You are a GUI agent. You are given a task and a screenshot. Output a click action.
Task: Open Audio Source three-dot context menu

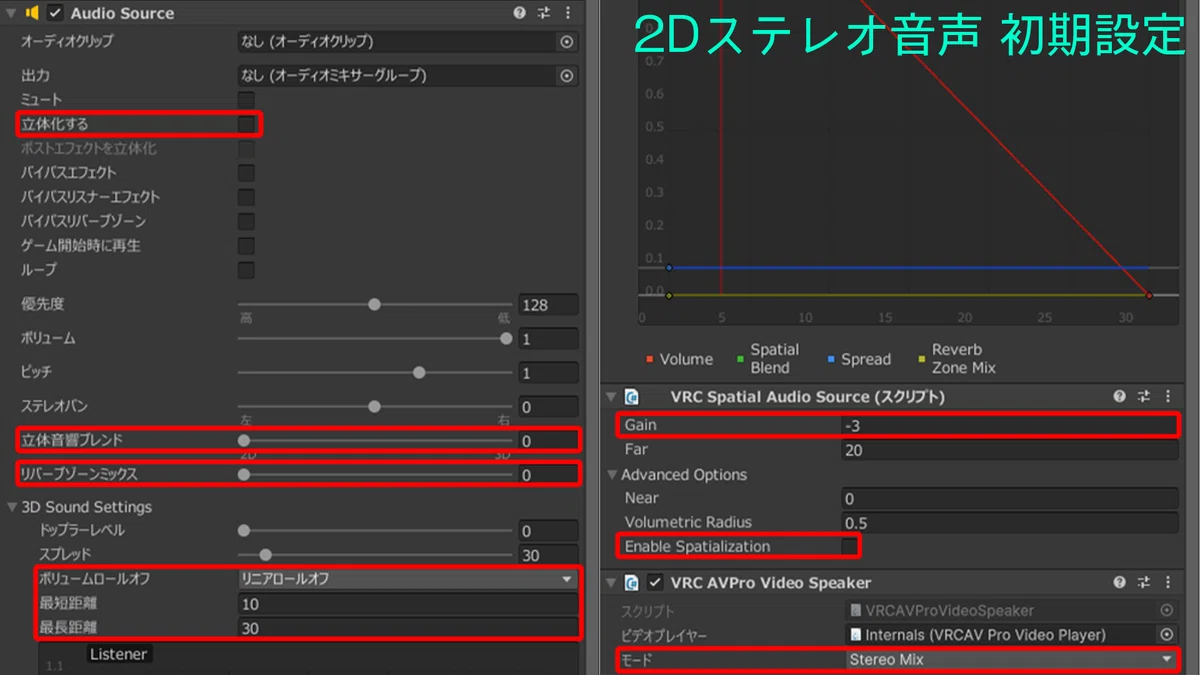[x=568, y=13]
